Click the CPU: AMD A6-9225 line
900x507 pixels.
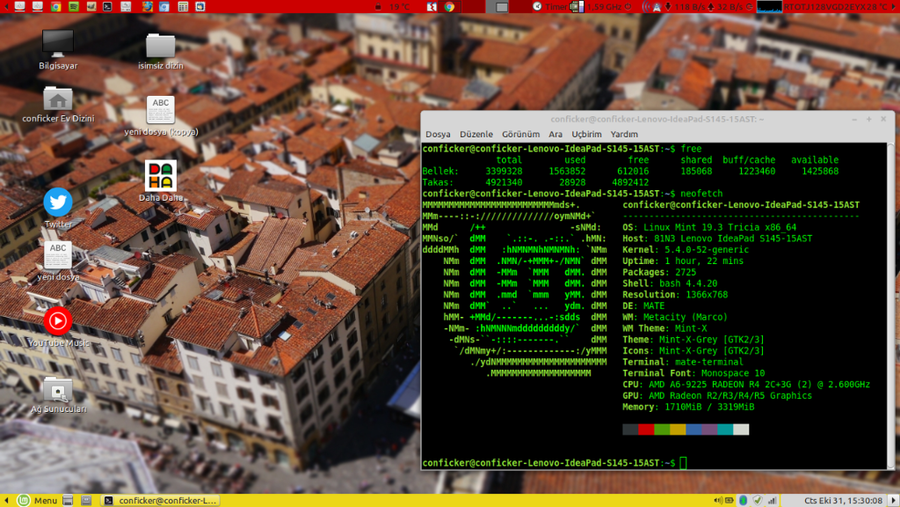coord(746,384)
